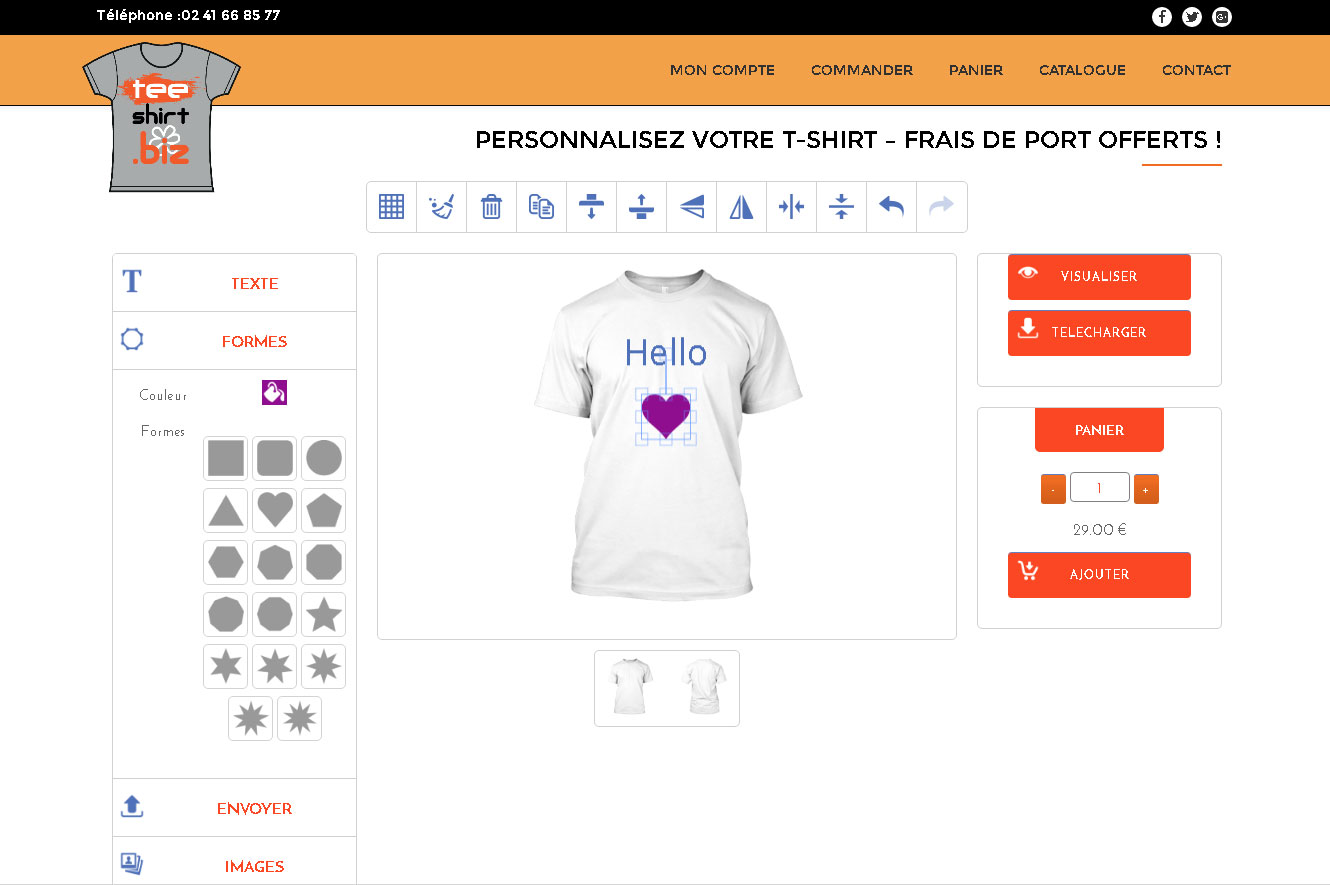Screen dimensions: 1330x885
Task: Click the clear-all broom icon
Action: [x=441, y=207]
